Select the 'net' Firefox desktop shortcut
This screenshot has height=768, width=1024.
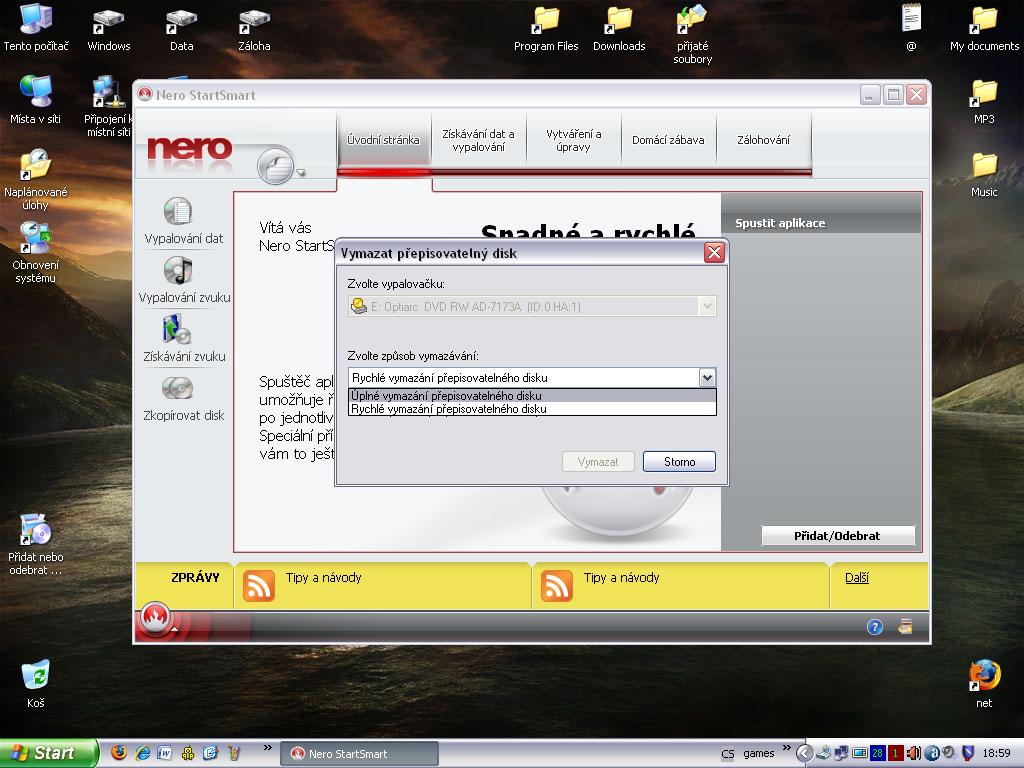pos(984,684)
